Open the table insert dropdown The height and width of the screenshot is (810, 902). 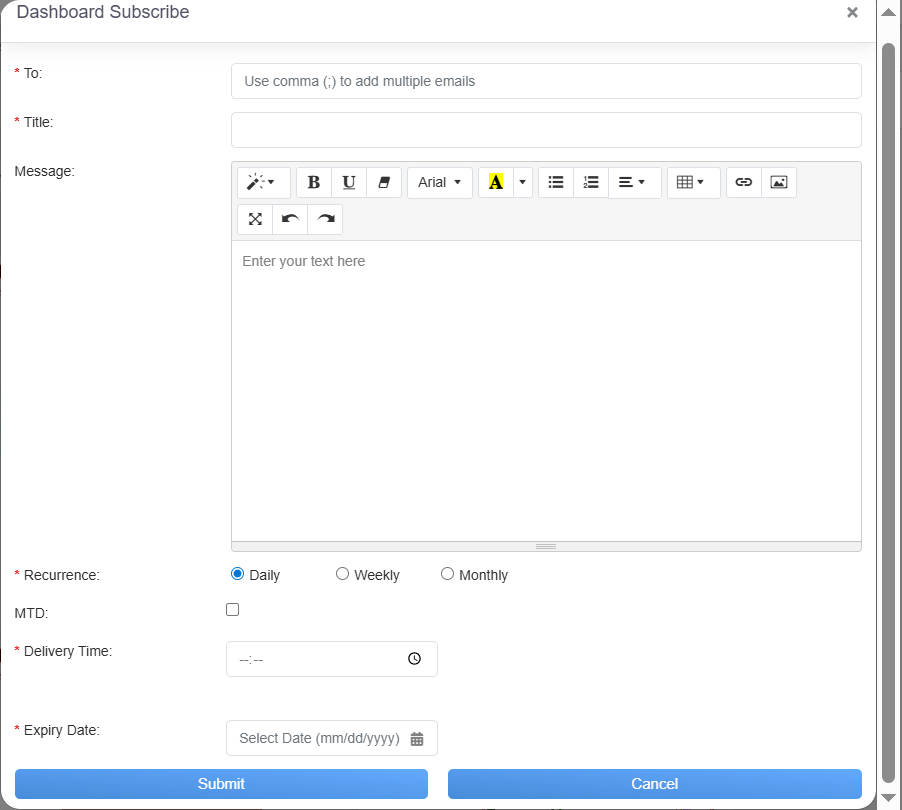(692, 182)
